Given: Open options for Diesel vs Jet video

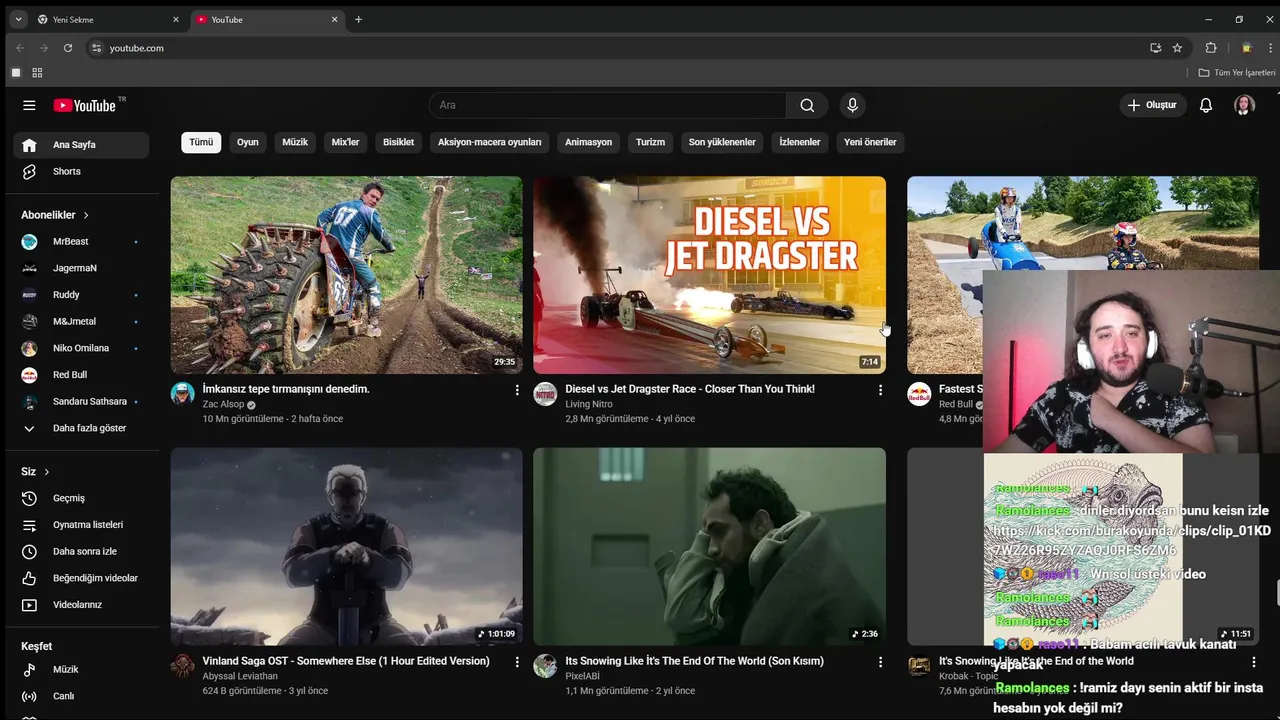Looking at the screenshot, I should 880,390.
